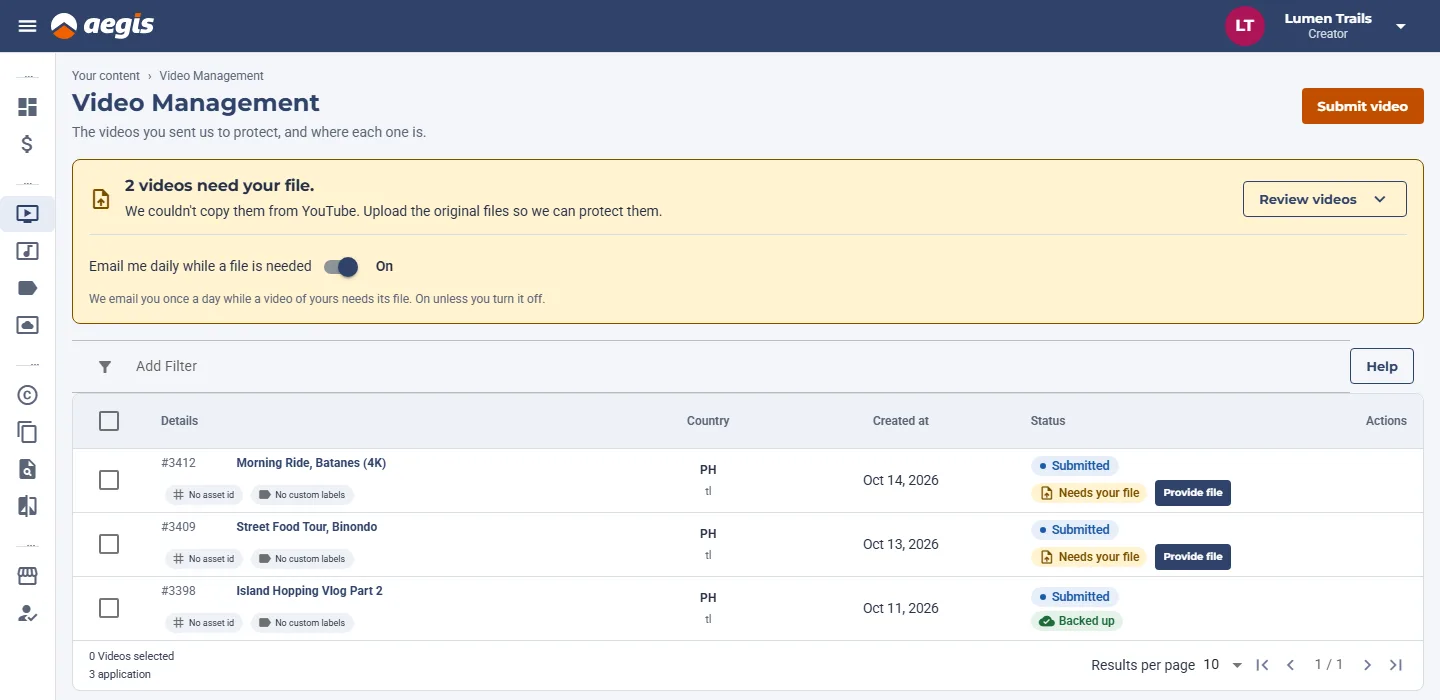Image resolution: width=1440 pixels, height=700 pixels.
Task: Select the Morning Ride, Batanes video checkbox
Action: (109, 480)
